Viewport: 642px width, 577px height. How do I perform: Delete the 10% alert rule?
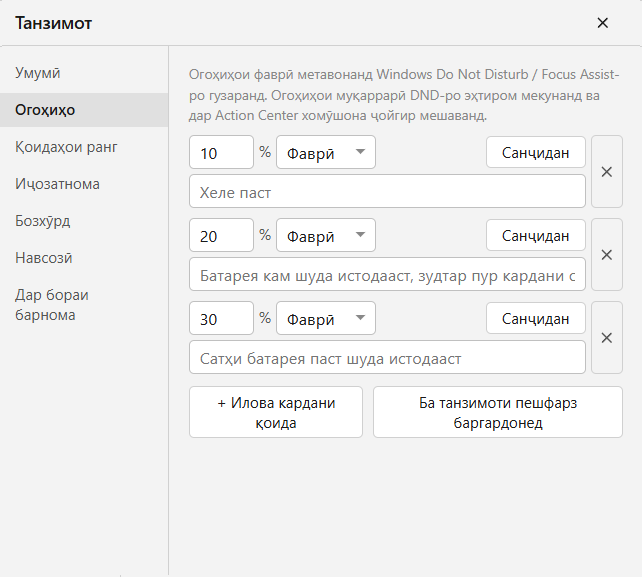[x=607, y=172]
